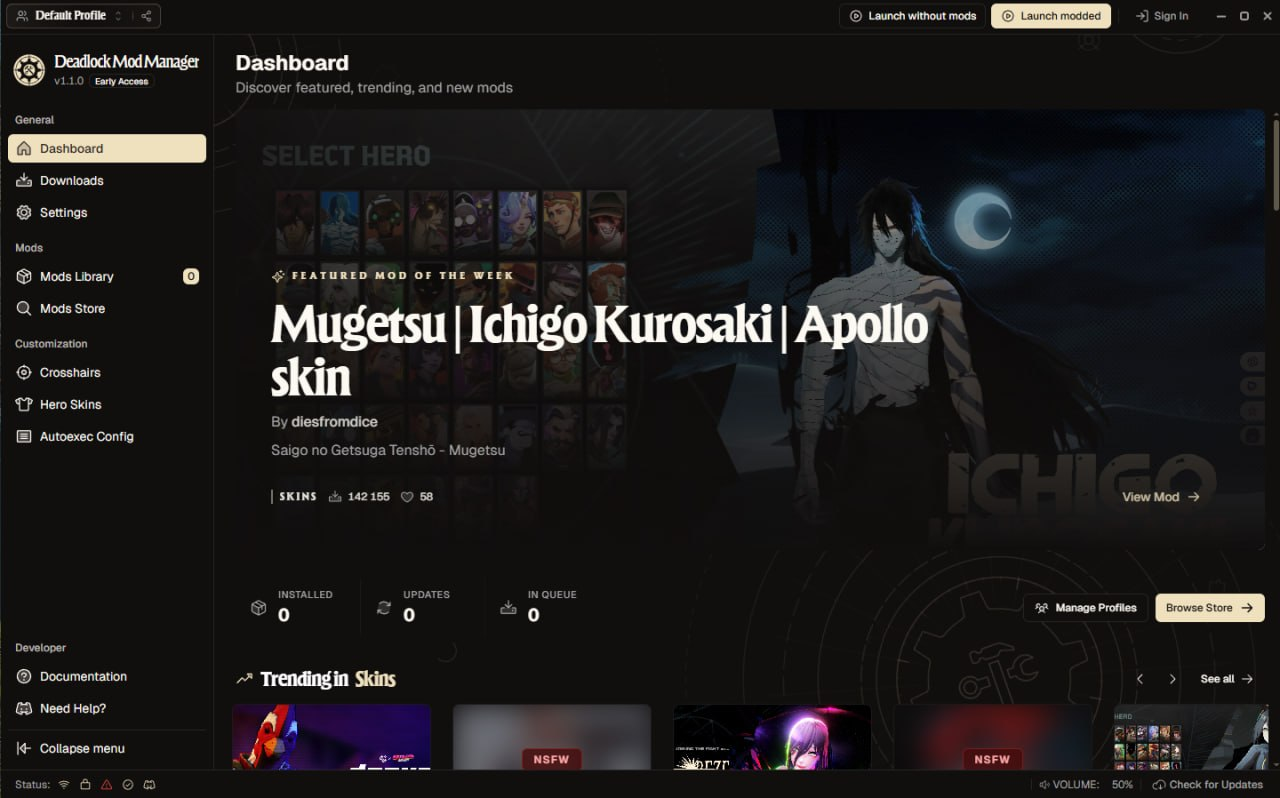1280x798 pixels.
Task: Click the lock status icon
Action: tap(85, 785)
